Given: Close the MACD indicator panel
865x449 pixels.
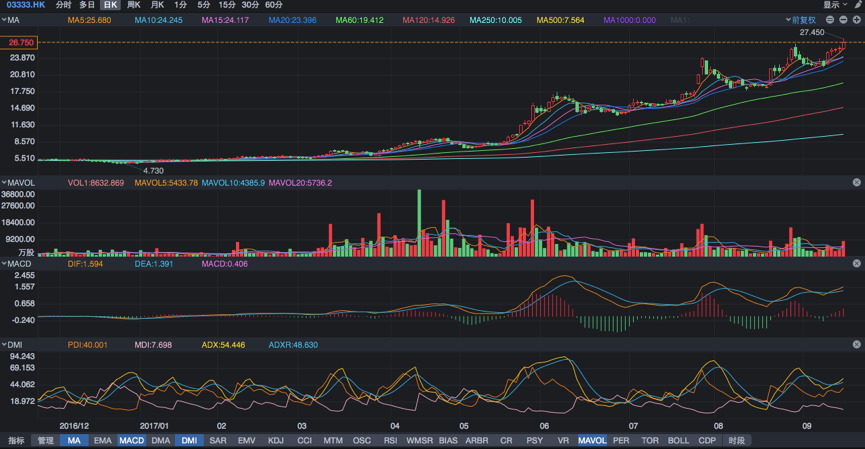Looking at the screenshot, I should point(857,264).
